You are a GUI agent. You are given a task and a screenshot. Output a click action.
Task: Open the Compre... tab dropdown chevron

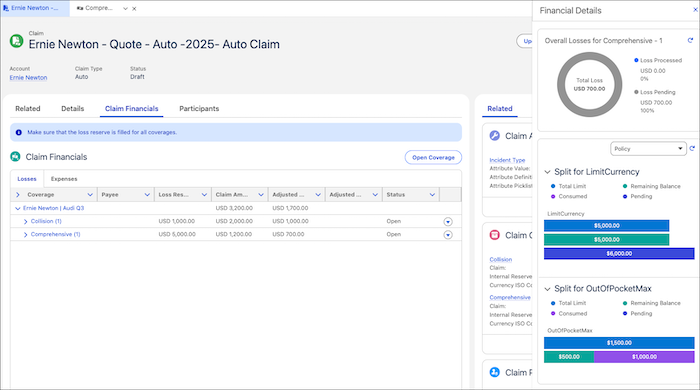click(125, 8)
